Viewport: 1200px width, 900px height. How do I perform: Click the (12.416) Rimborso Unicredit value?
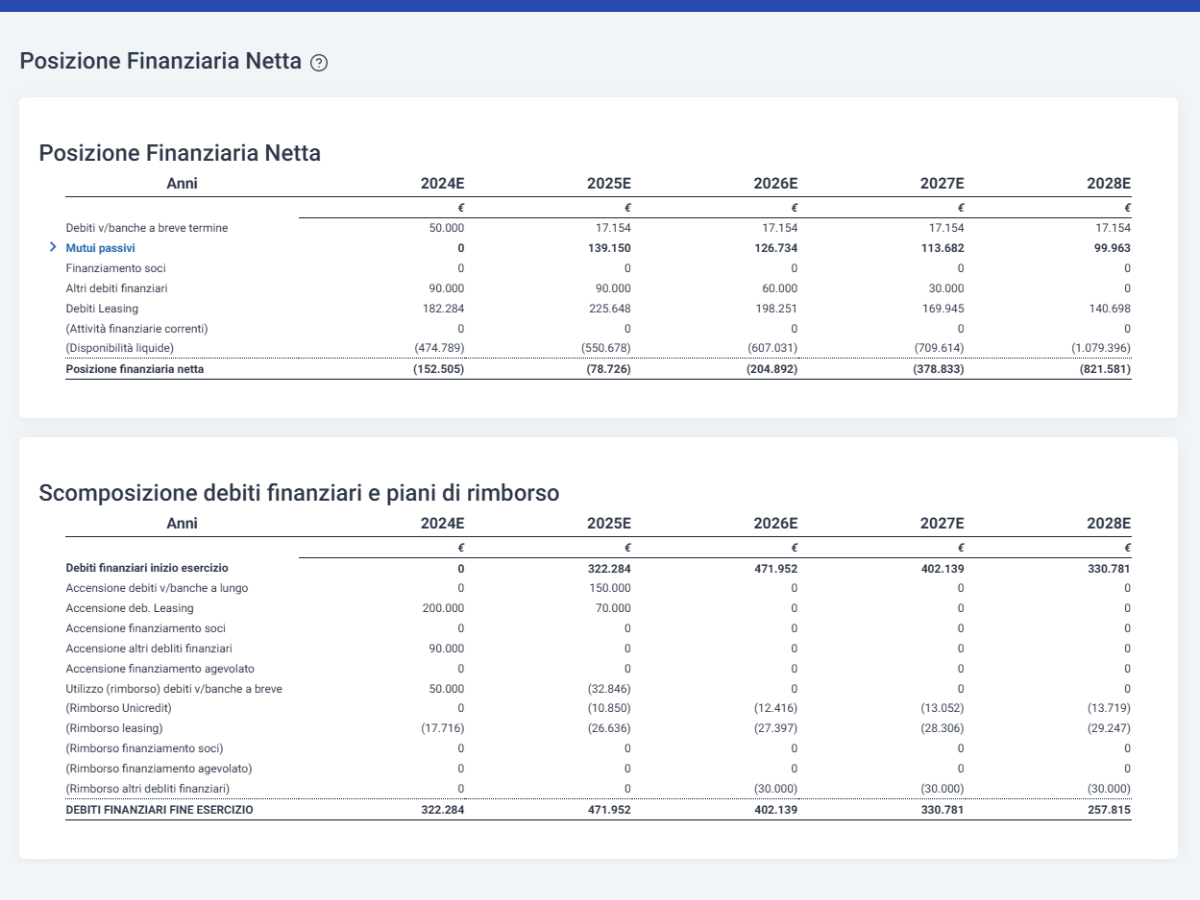775,708
